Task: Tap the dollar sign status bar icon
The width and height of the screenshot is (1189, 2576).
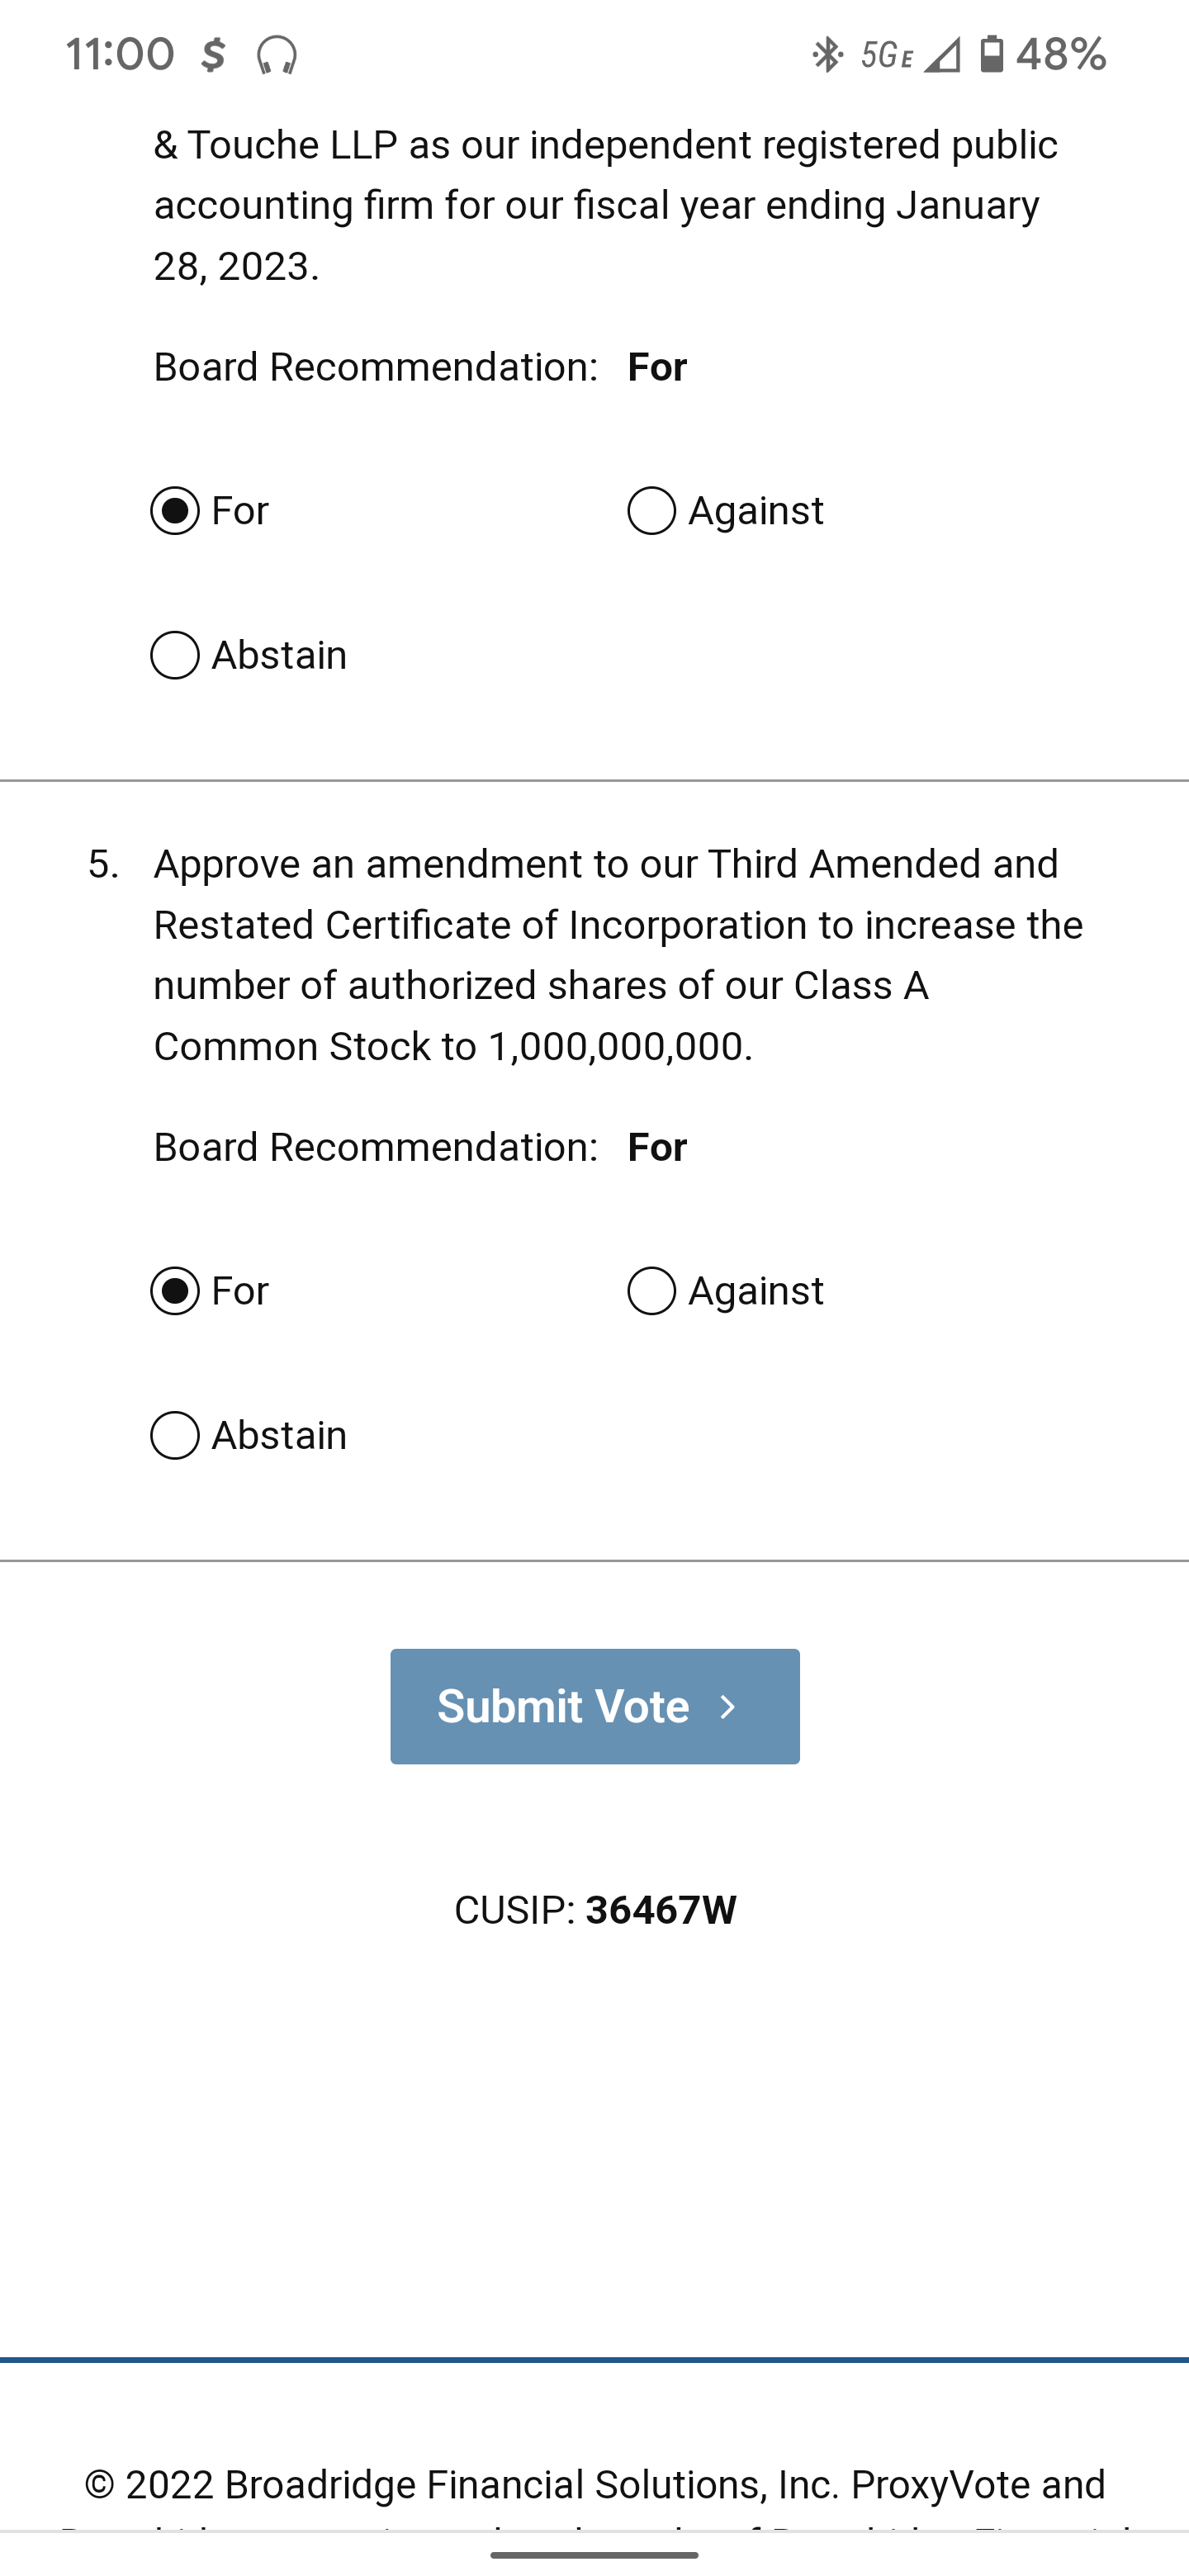Action: click(x=212, y=55)
